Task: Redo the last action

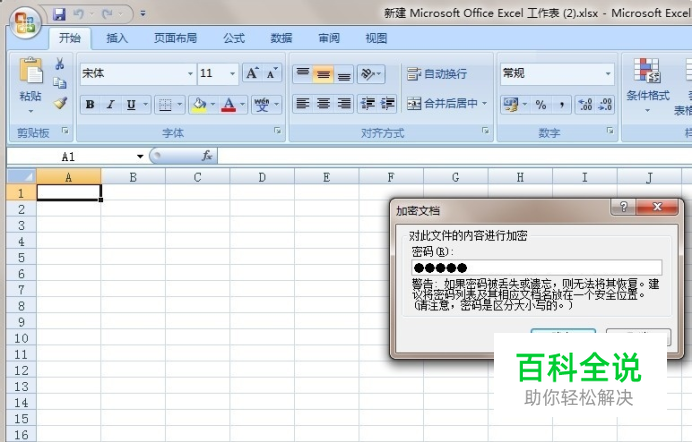Action: coord(107,14)
